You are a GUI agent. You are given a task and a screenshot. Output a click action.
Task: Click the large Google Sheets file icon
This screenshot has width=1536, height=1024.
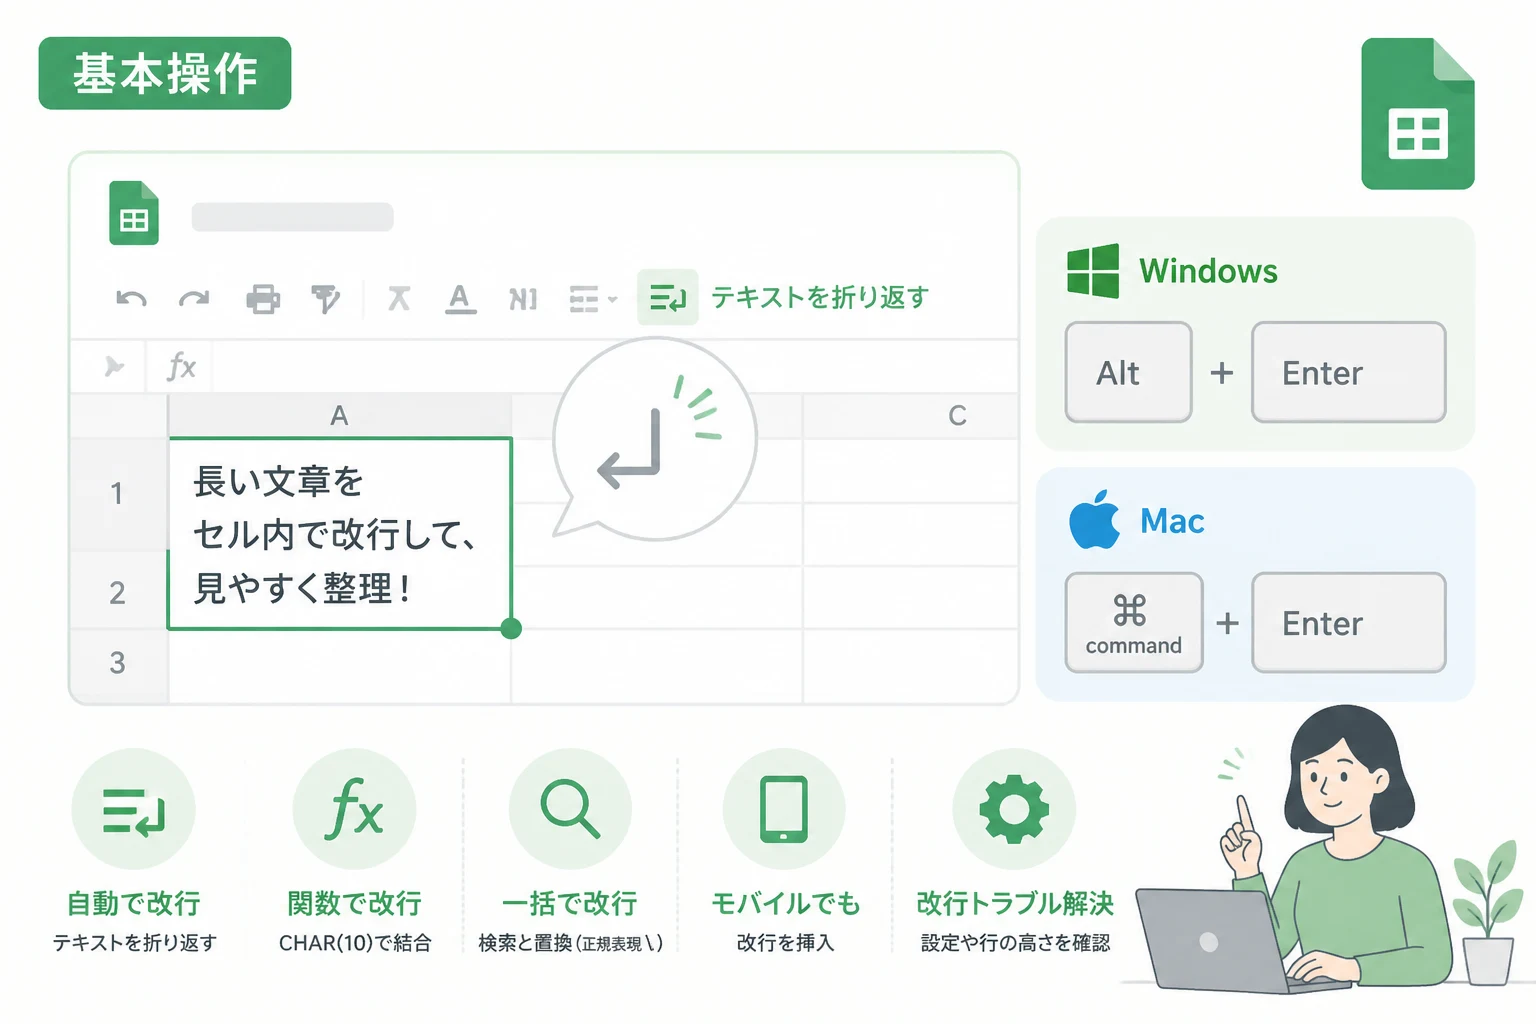click(1418, 113)
